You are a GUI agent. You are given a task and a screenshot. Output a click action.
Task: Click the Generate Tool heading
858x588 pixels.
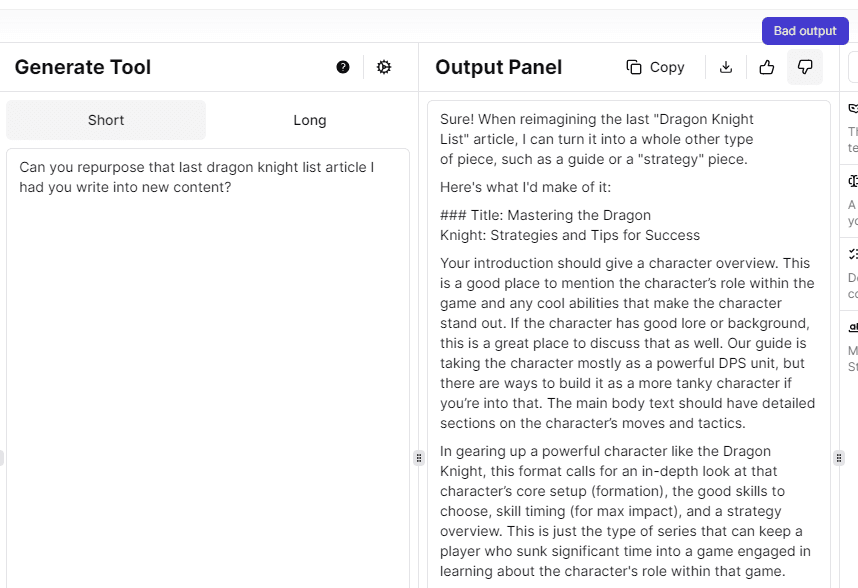pyautogui.click(x=83, y=67)
